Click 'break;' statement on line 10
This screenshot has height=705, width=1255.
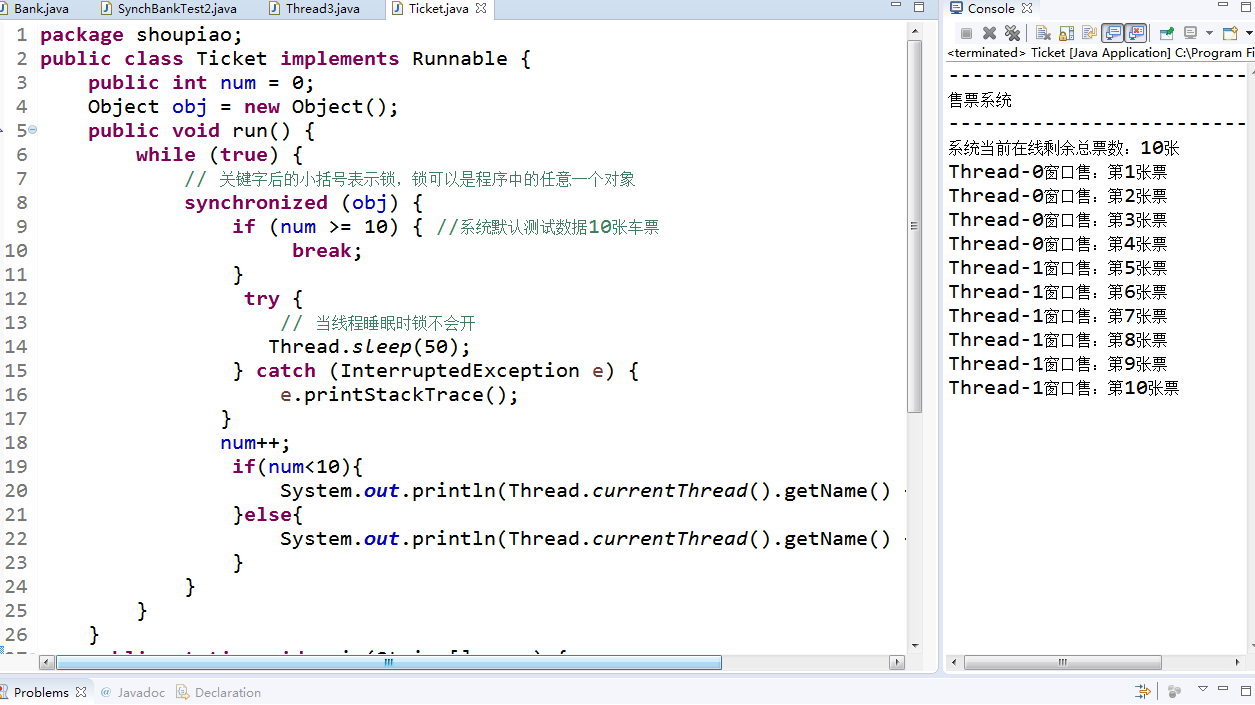[x=327, y=251]
